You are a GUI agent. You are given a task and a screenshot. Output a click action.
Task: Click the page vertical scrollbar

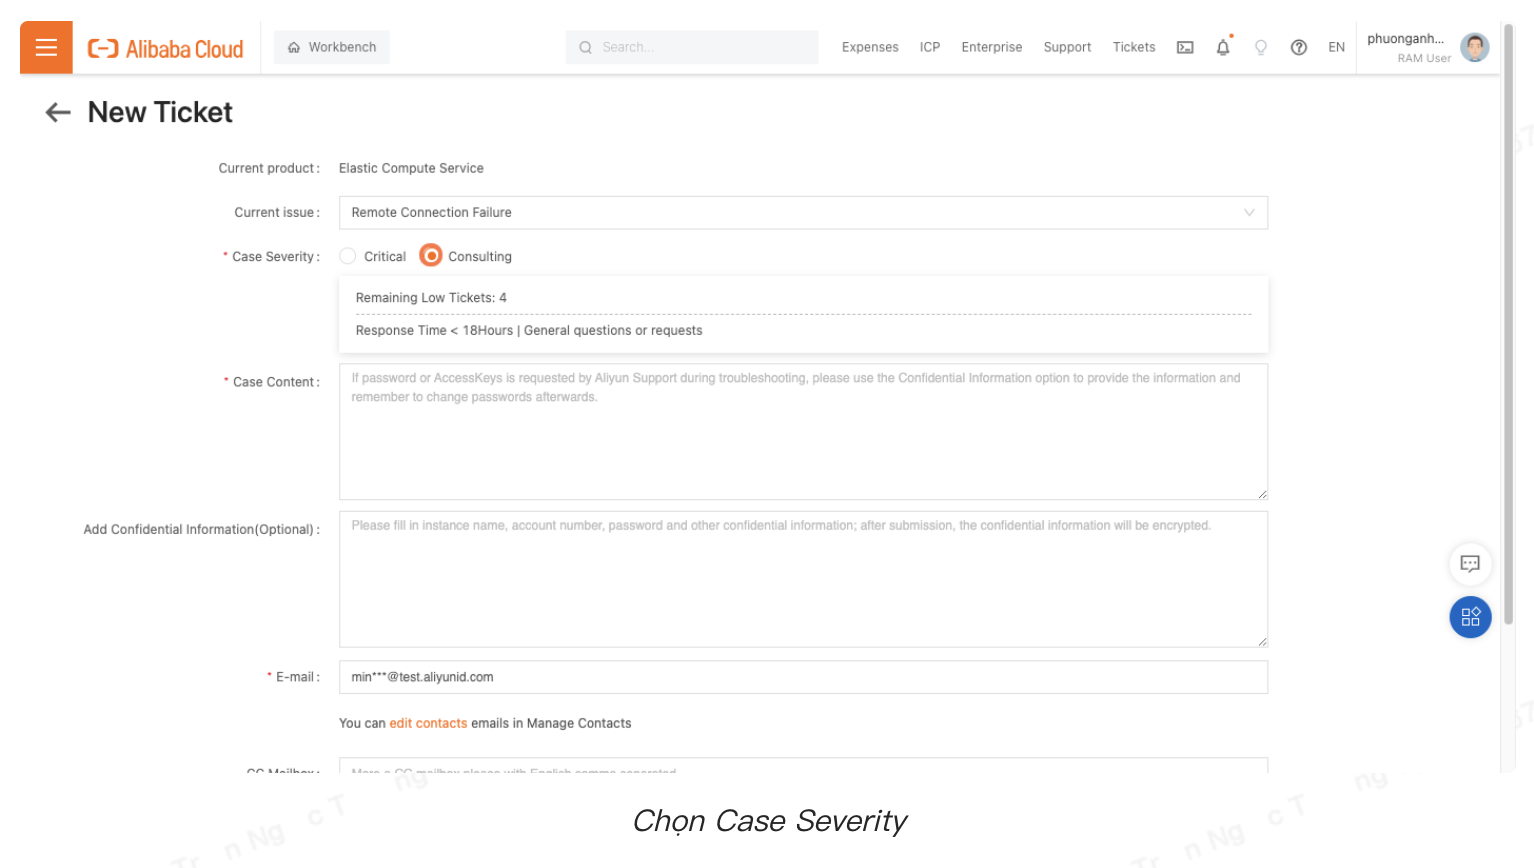[x=1508, y=320]
